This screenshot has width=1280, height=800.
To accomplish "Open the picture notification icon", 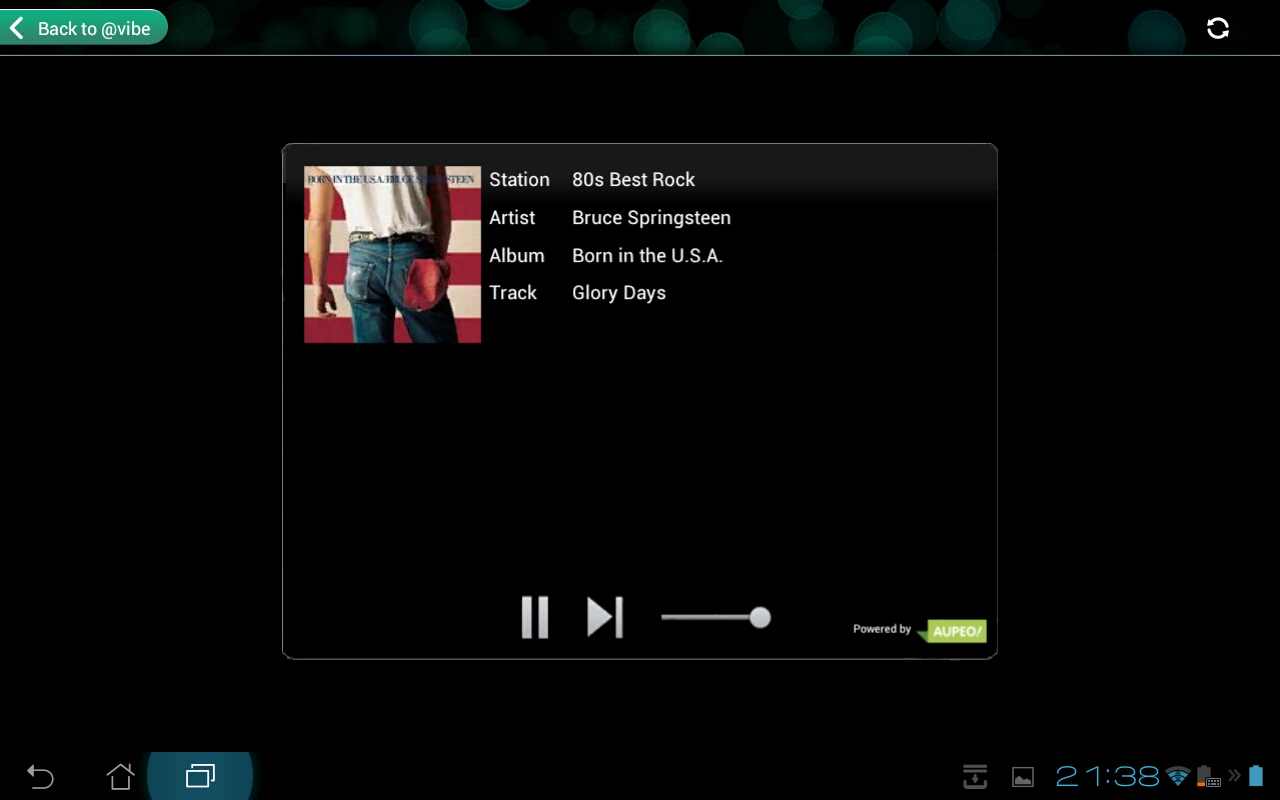I will point(1023,777).
